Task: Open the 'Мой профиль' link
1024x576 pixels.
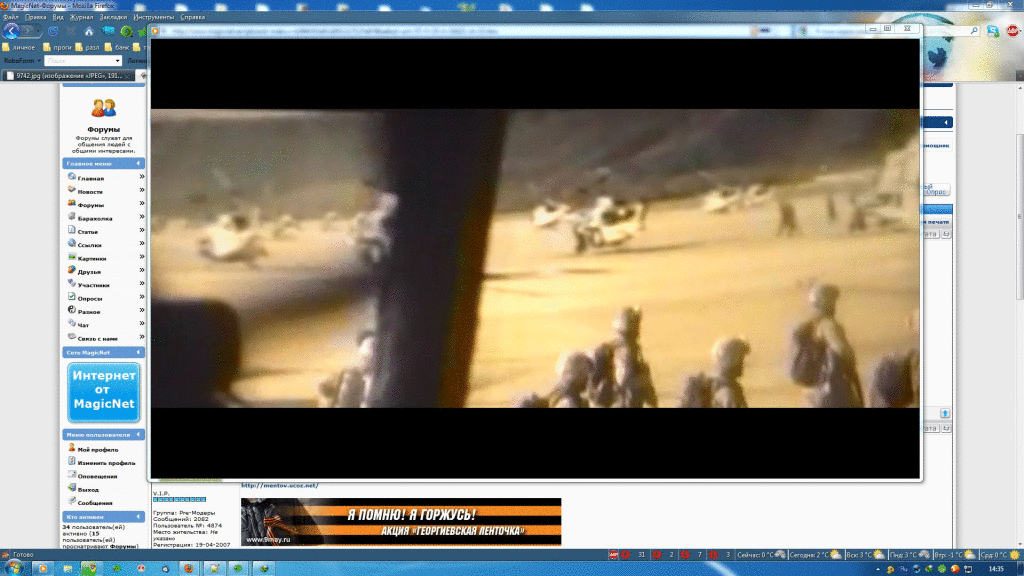Action: pos(98,450)
